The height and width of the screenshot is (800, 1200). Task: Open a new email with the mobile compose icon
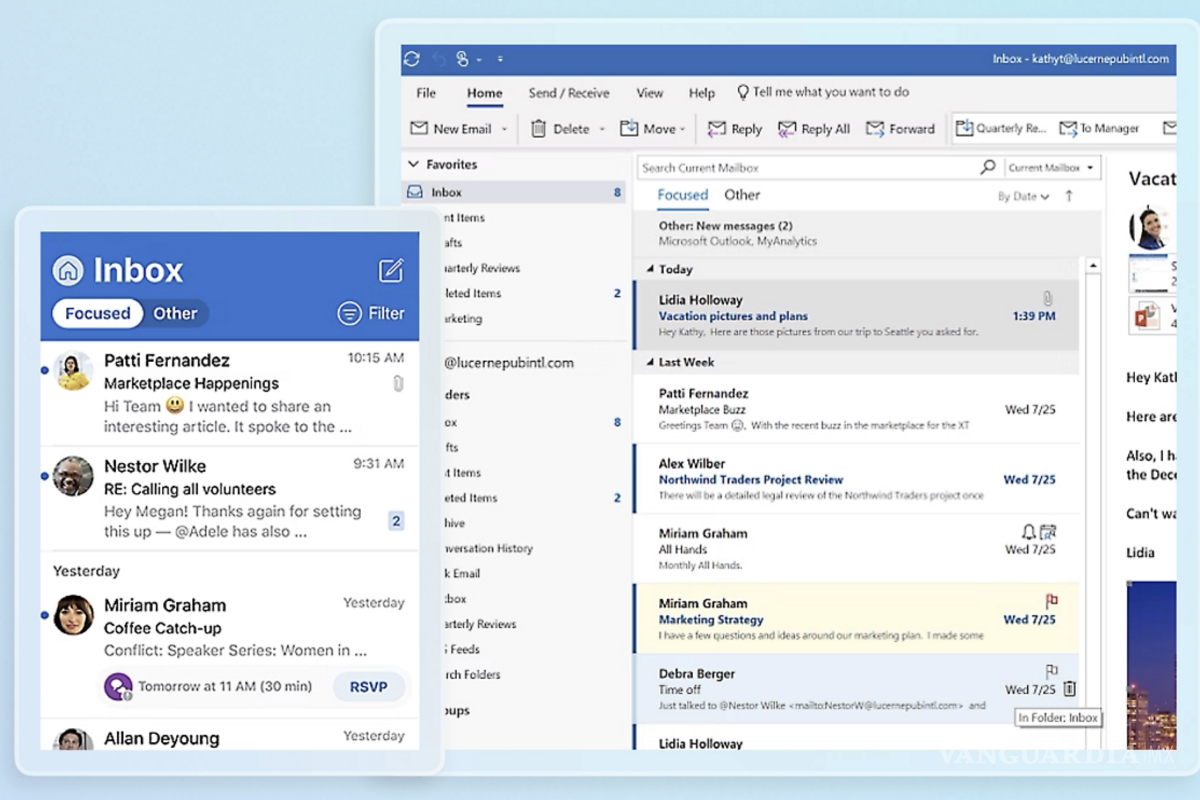pos(390,270)
